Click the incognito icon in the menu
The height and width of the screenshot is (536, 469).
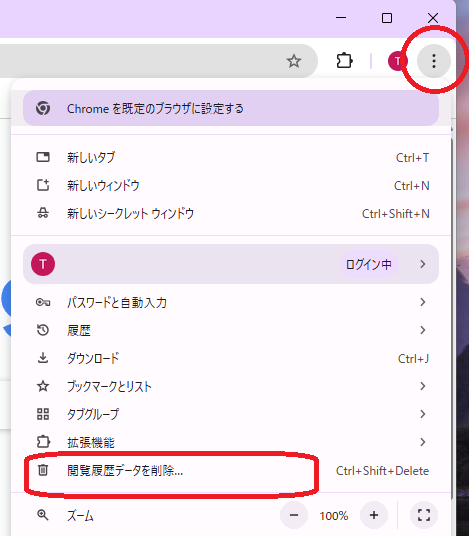coord(43,213)
